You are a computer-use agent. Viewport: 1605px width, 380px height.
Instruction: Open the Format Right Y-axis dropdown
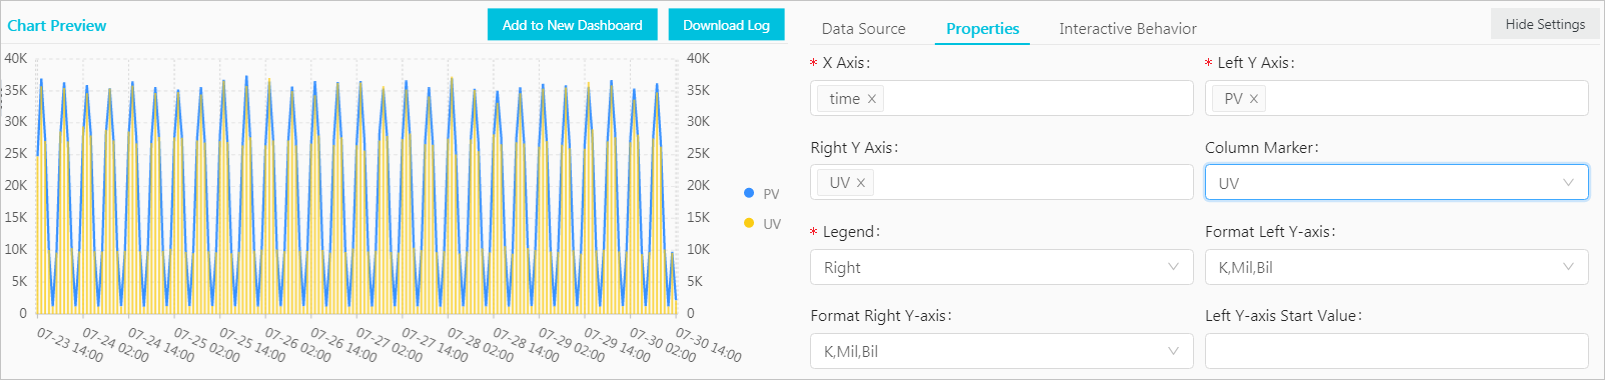pos(1001,351)
